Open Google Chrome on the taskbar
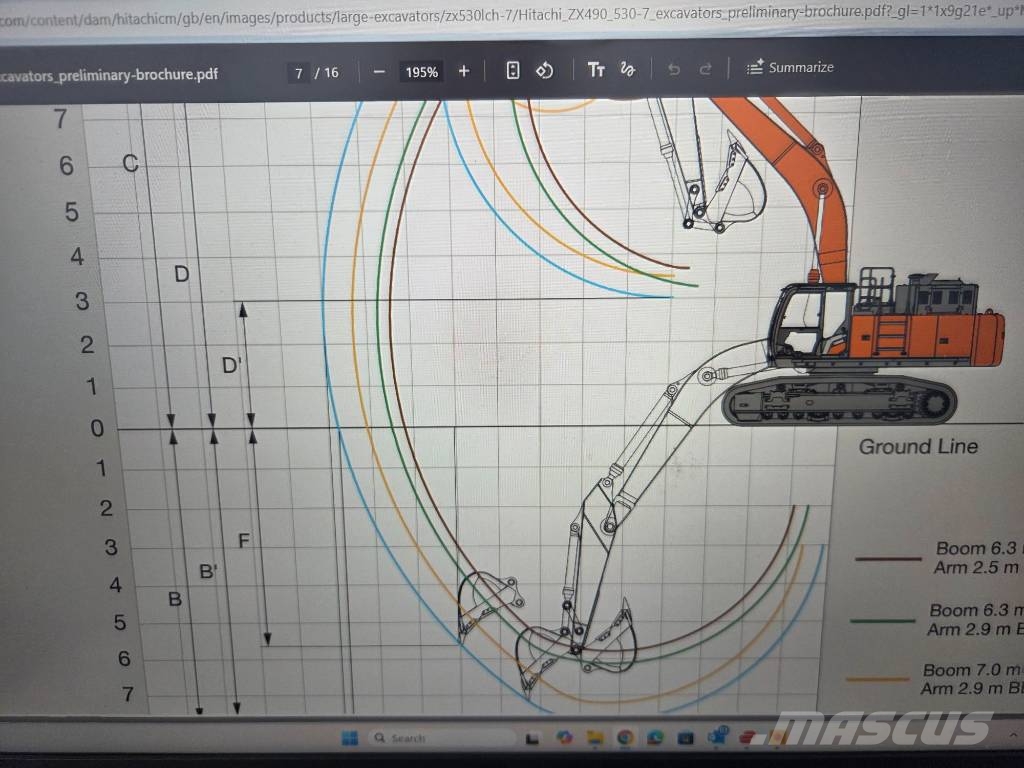The height and width of the screenshot is (768, 1024). 626,738
